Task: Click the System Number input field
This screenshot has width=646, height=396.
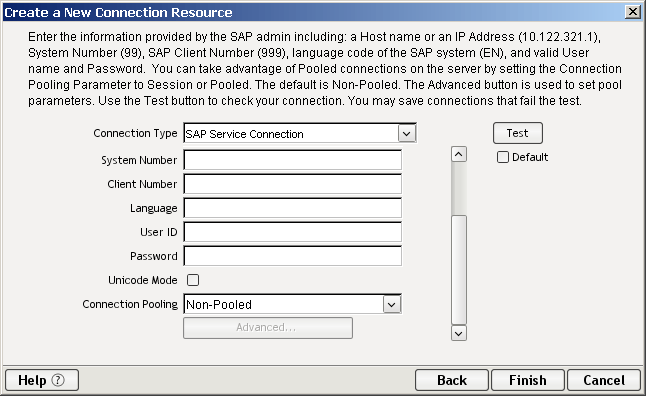Action: [293, 160]
